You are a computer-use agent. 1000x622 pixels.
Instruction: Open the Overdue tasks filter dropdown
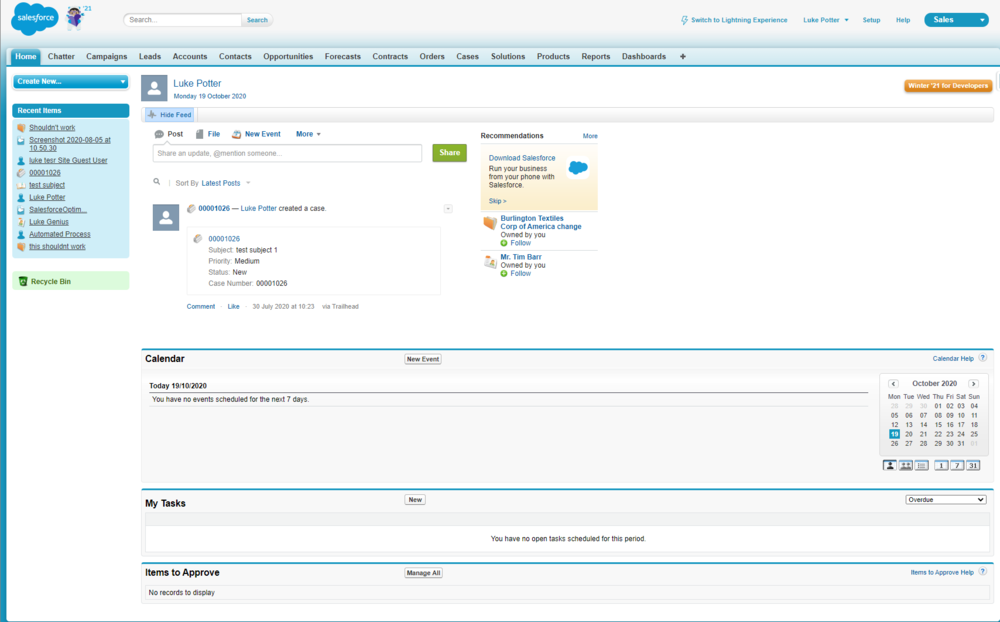point(946,500)
